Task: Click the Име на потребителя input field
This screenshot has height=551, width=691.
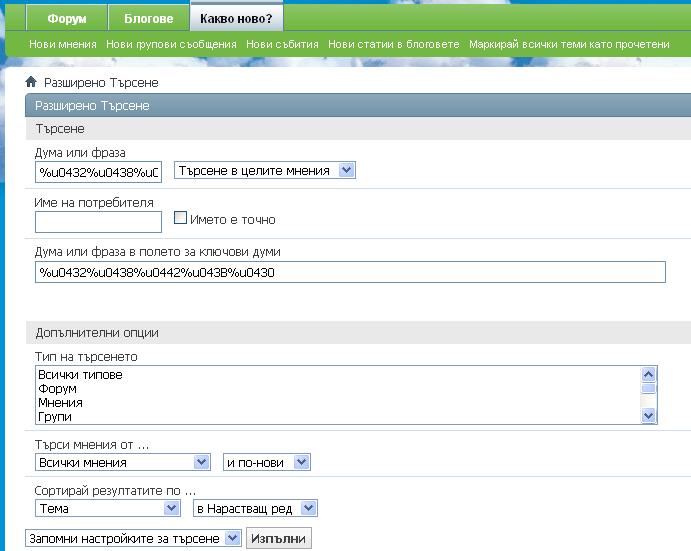Action: pos(98,221)
